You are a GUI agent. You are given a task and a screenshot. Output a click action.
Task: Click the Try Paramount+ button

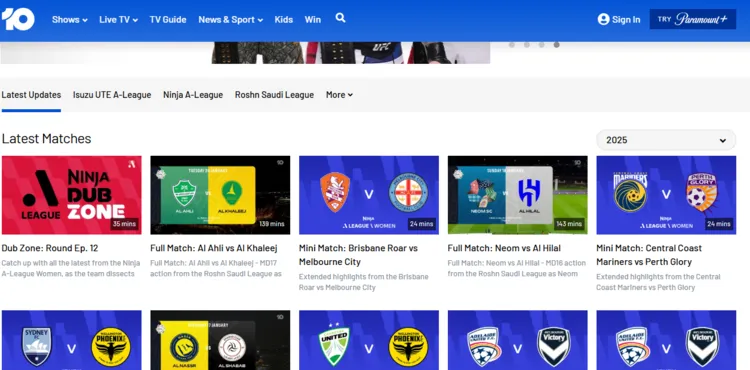tap(693, 19)
